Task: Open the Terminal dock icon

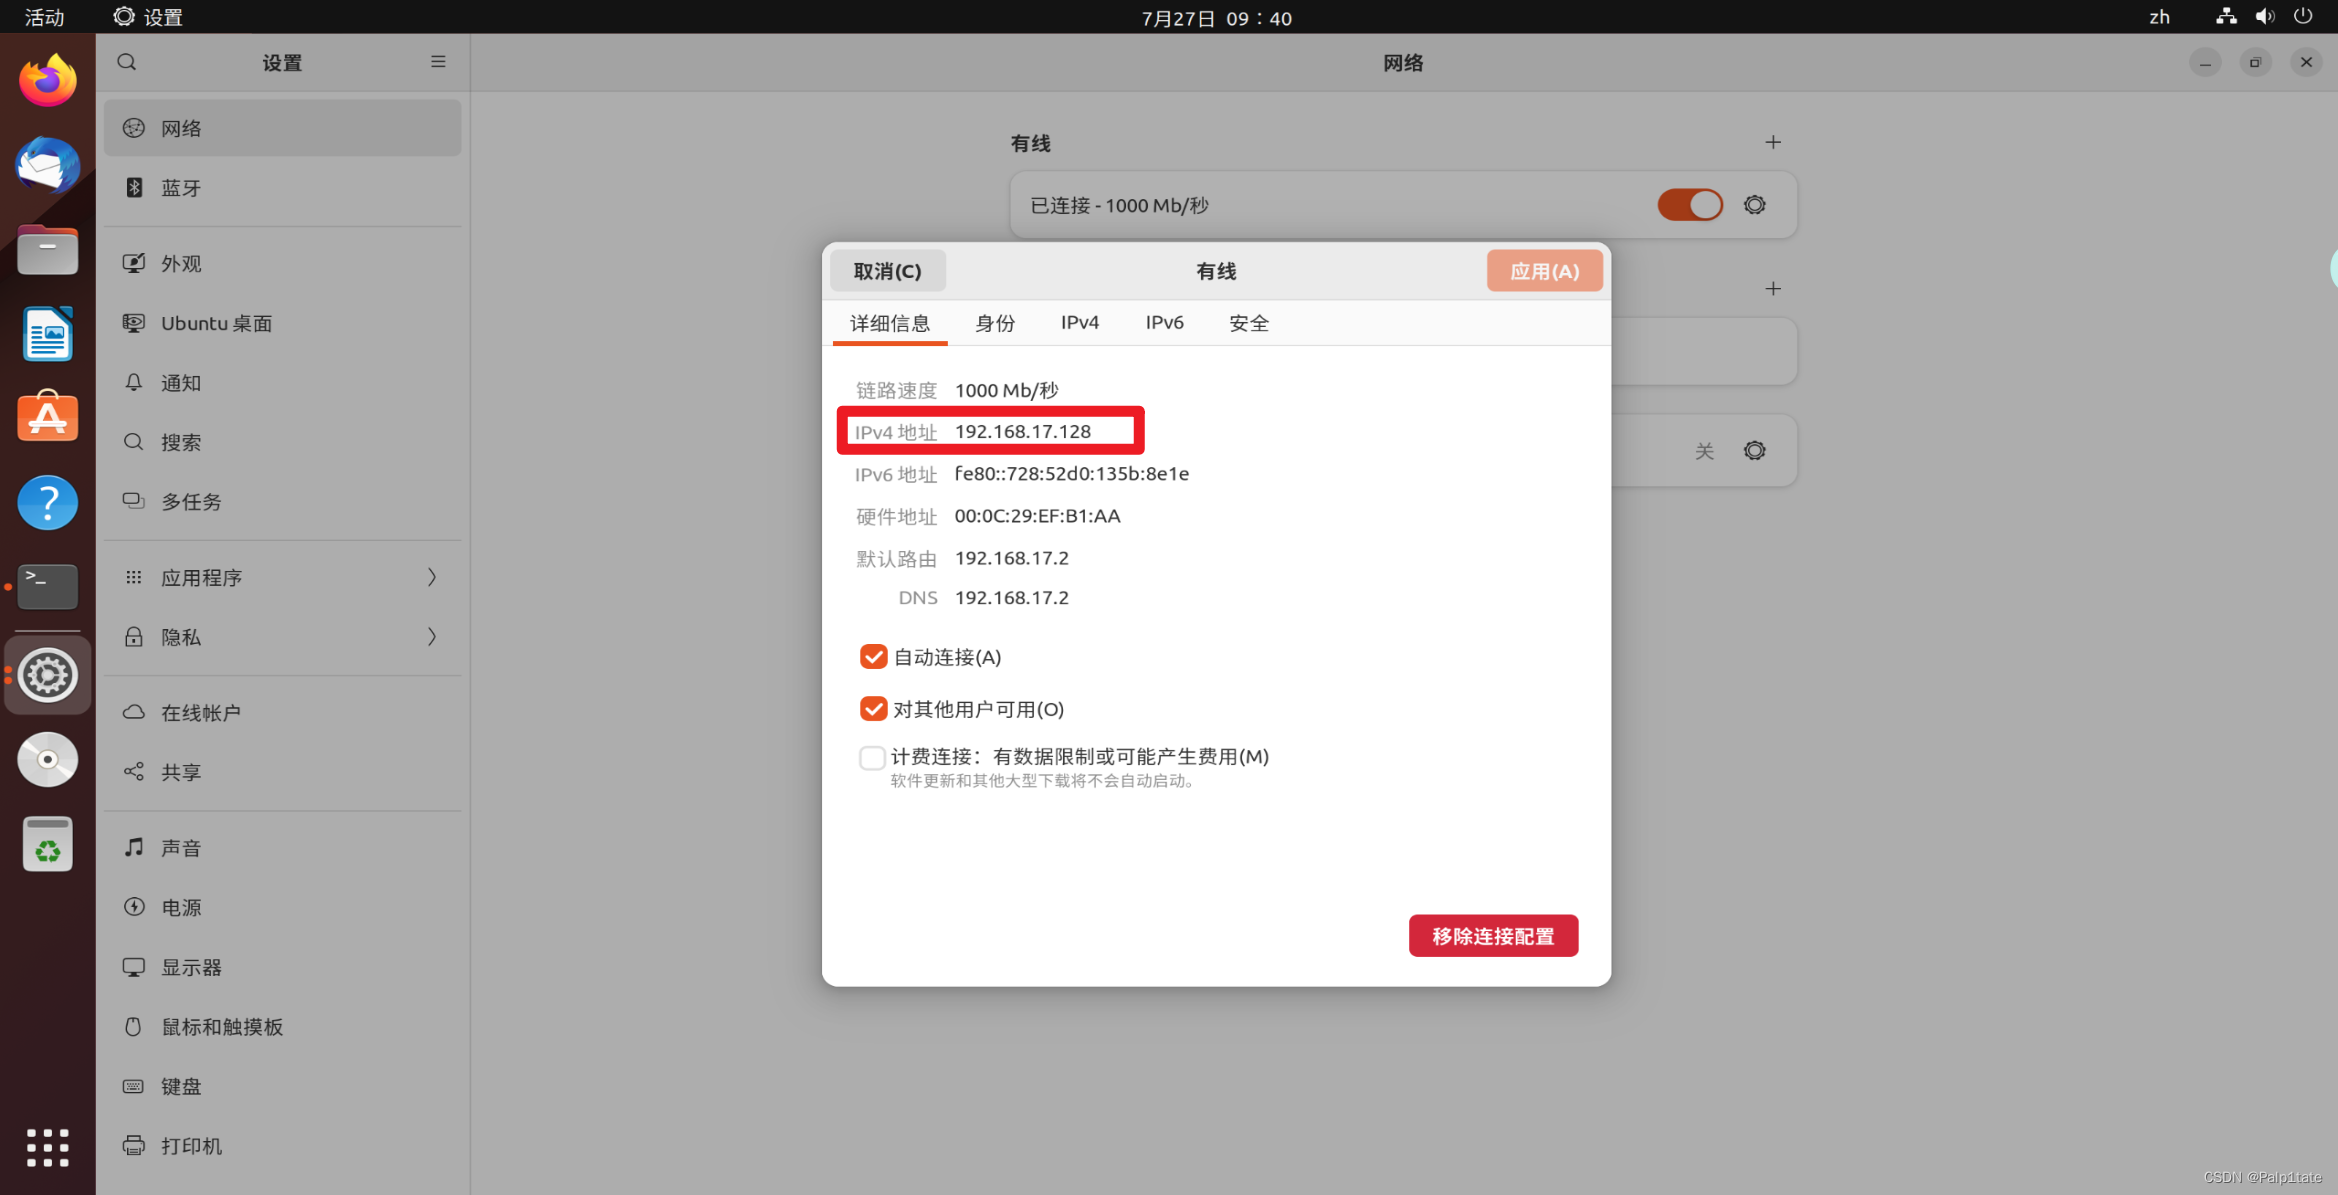Action: (47, 586)
